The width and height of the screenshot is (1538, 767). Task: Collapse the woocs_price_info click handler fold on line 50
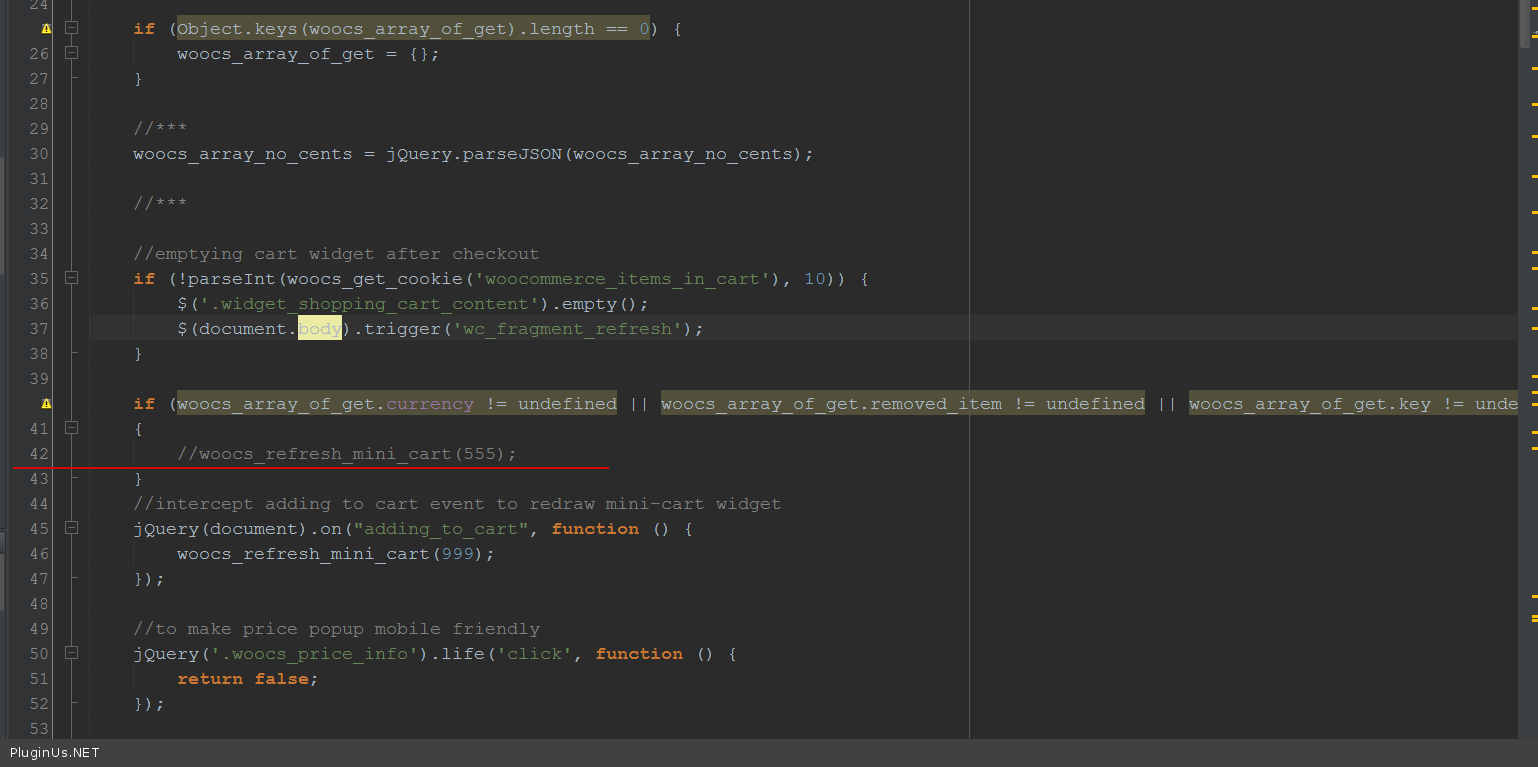click(71, 654)
